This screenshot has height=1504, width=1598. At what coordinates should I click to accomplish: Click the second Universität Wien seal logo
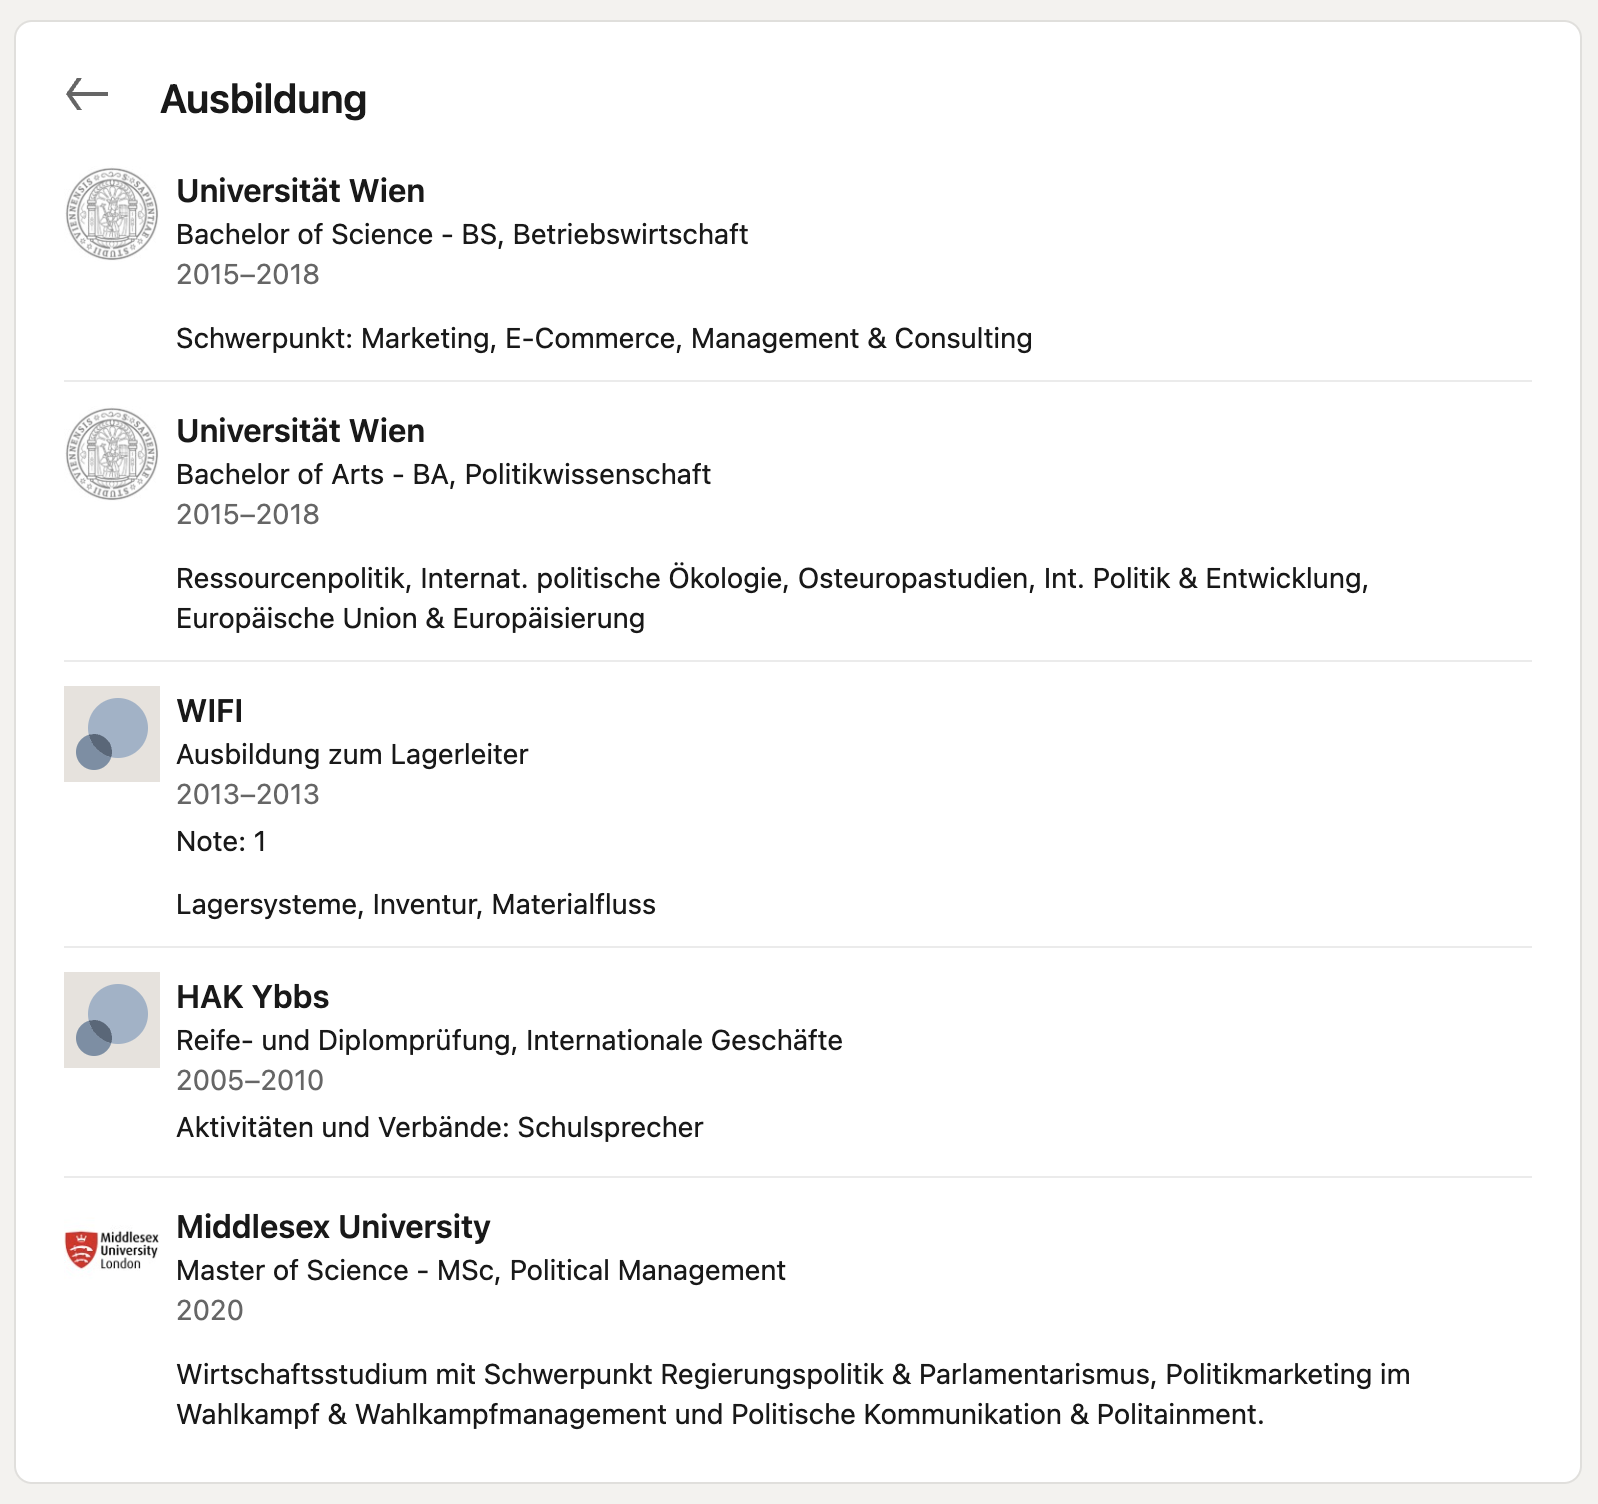(112, 454)
